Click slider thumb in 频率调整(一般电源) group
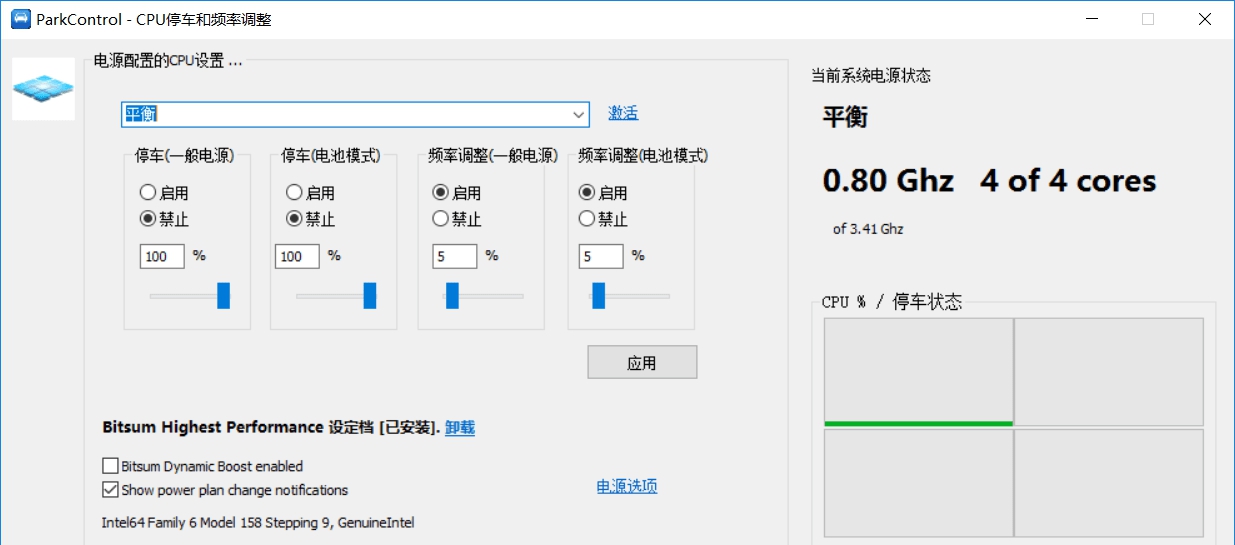This screenshot has height=545, width=1235. coord(452,295)
